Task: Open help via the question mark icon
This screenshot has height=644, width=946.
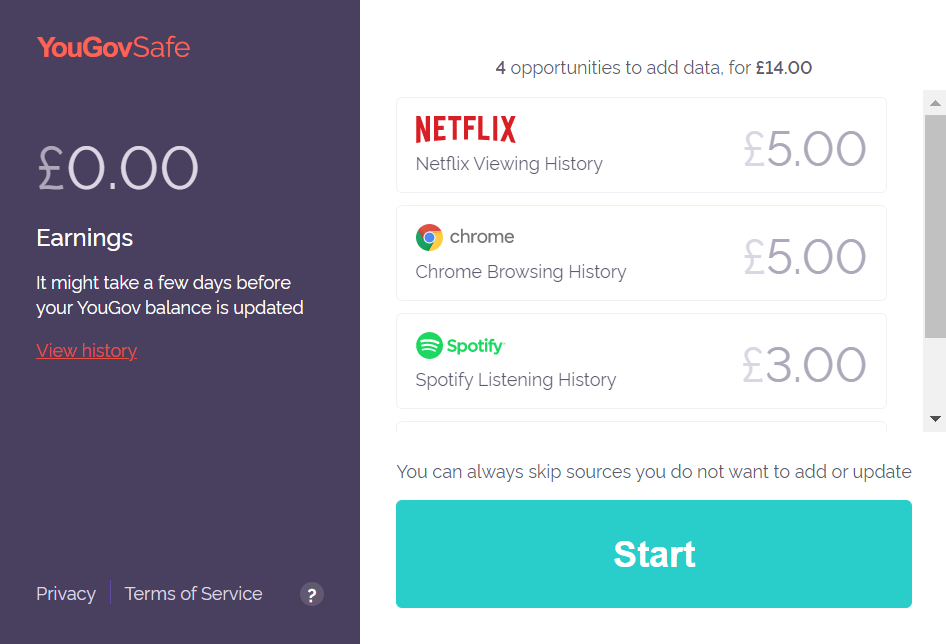Action: [311, 594]
